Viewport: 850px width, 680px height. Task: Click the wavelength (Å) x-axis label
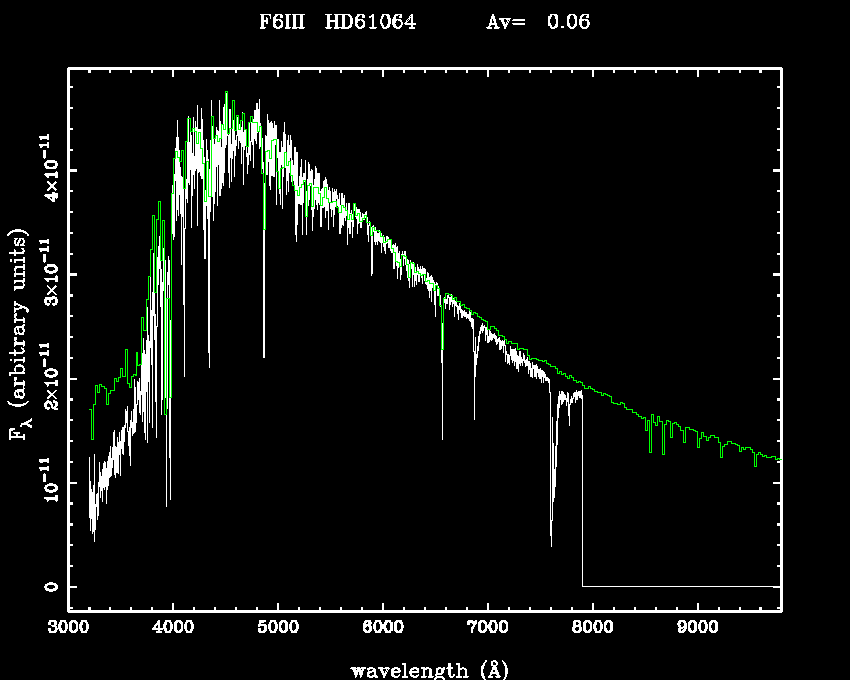point(424,669)
